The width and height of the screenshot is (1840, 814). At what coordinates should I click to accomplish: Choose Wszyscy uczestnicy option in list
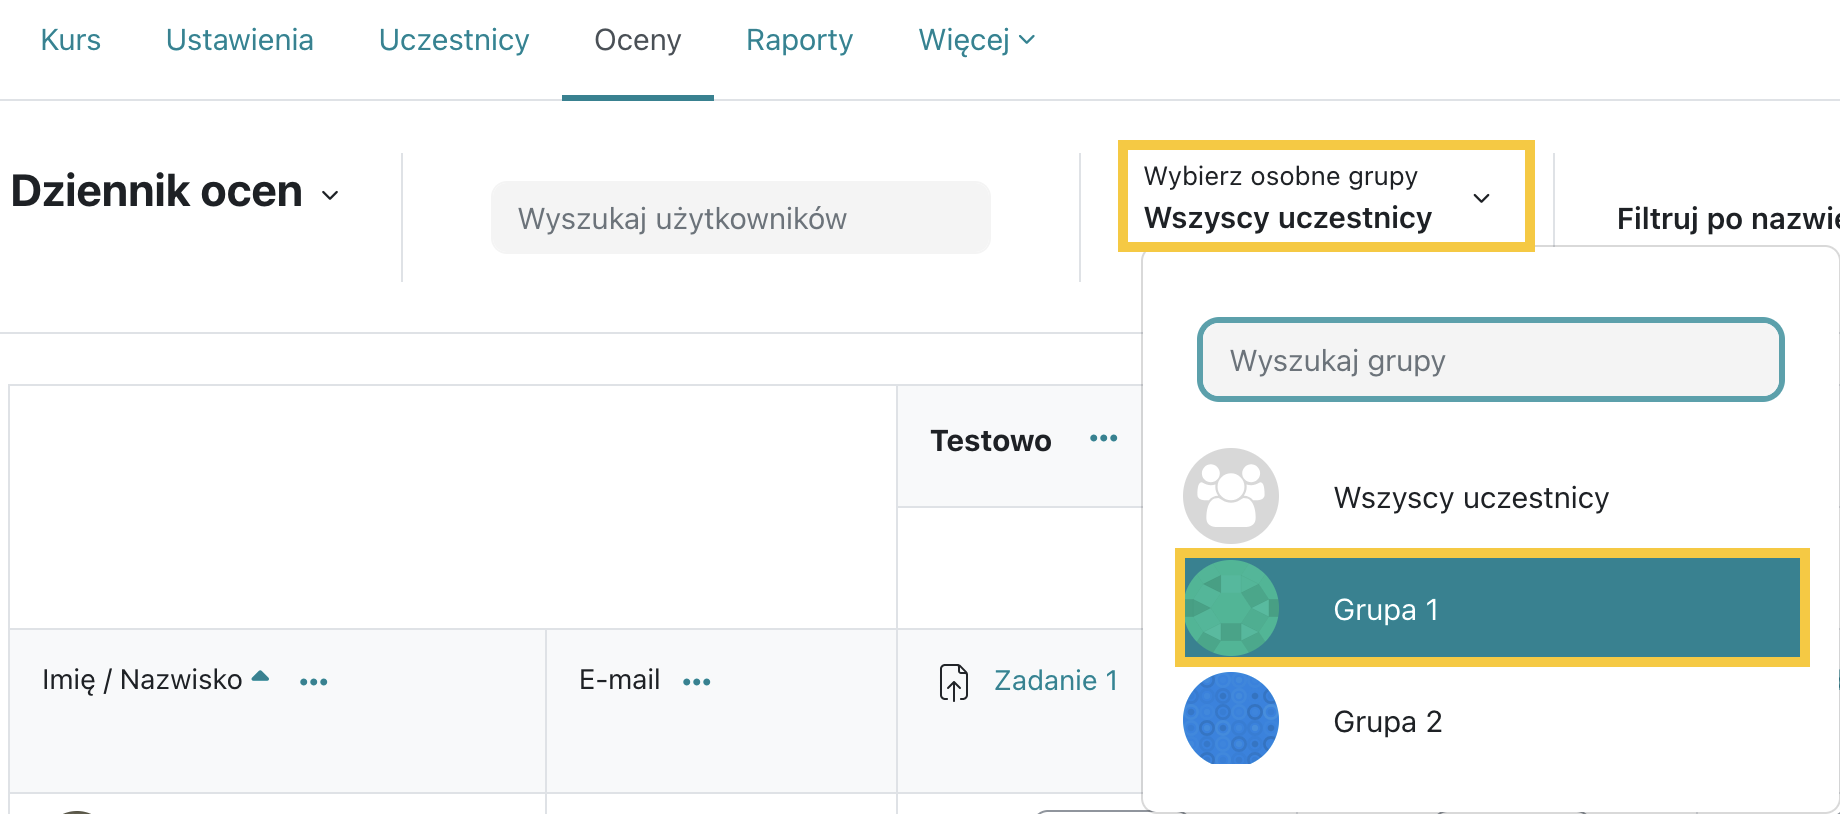(1490, 497)
